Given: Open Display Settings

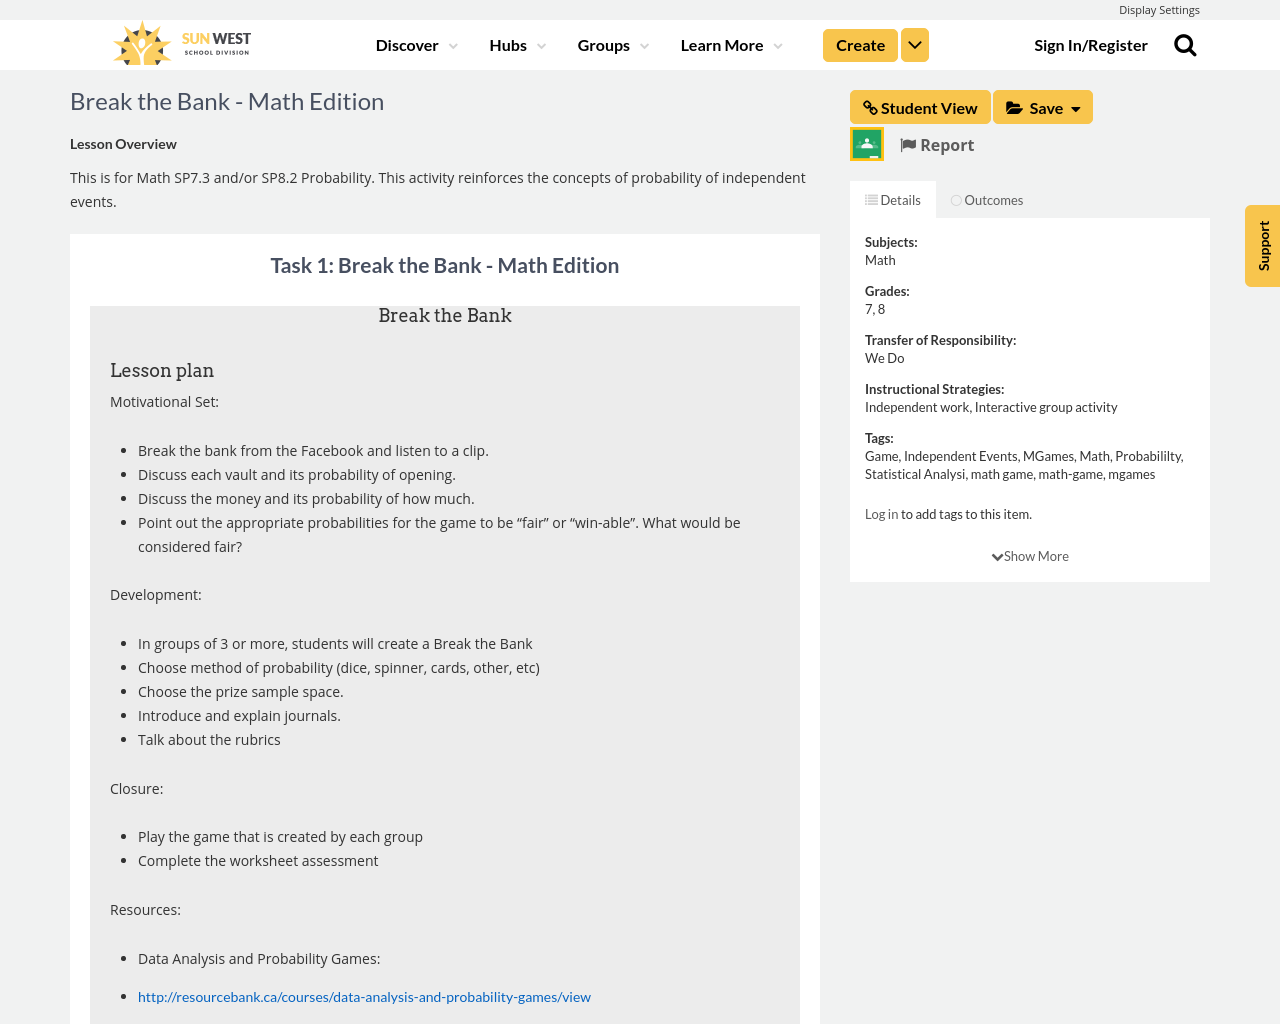Looking at the screenshot, I should [x=1159, y=8].
